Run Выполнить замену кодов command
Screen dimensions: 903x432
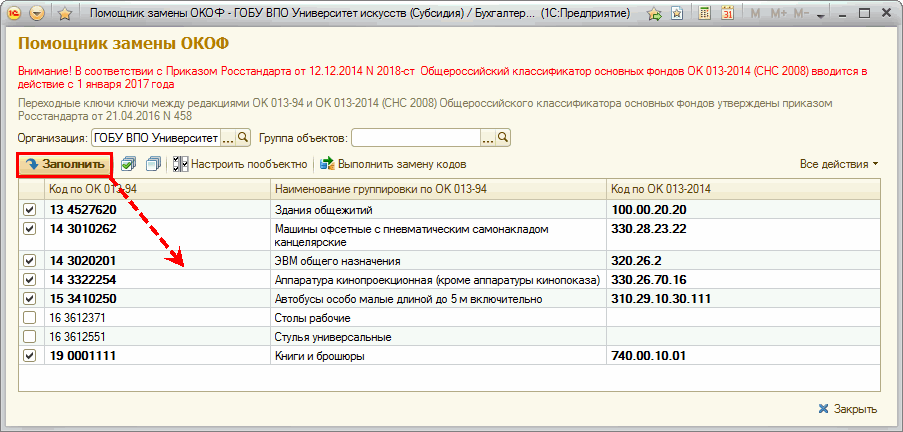click(393, 164)
